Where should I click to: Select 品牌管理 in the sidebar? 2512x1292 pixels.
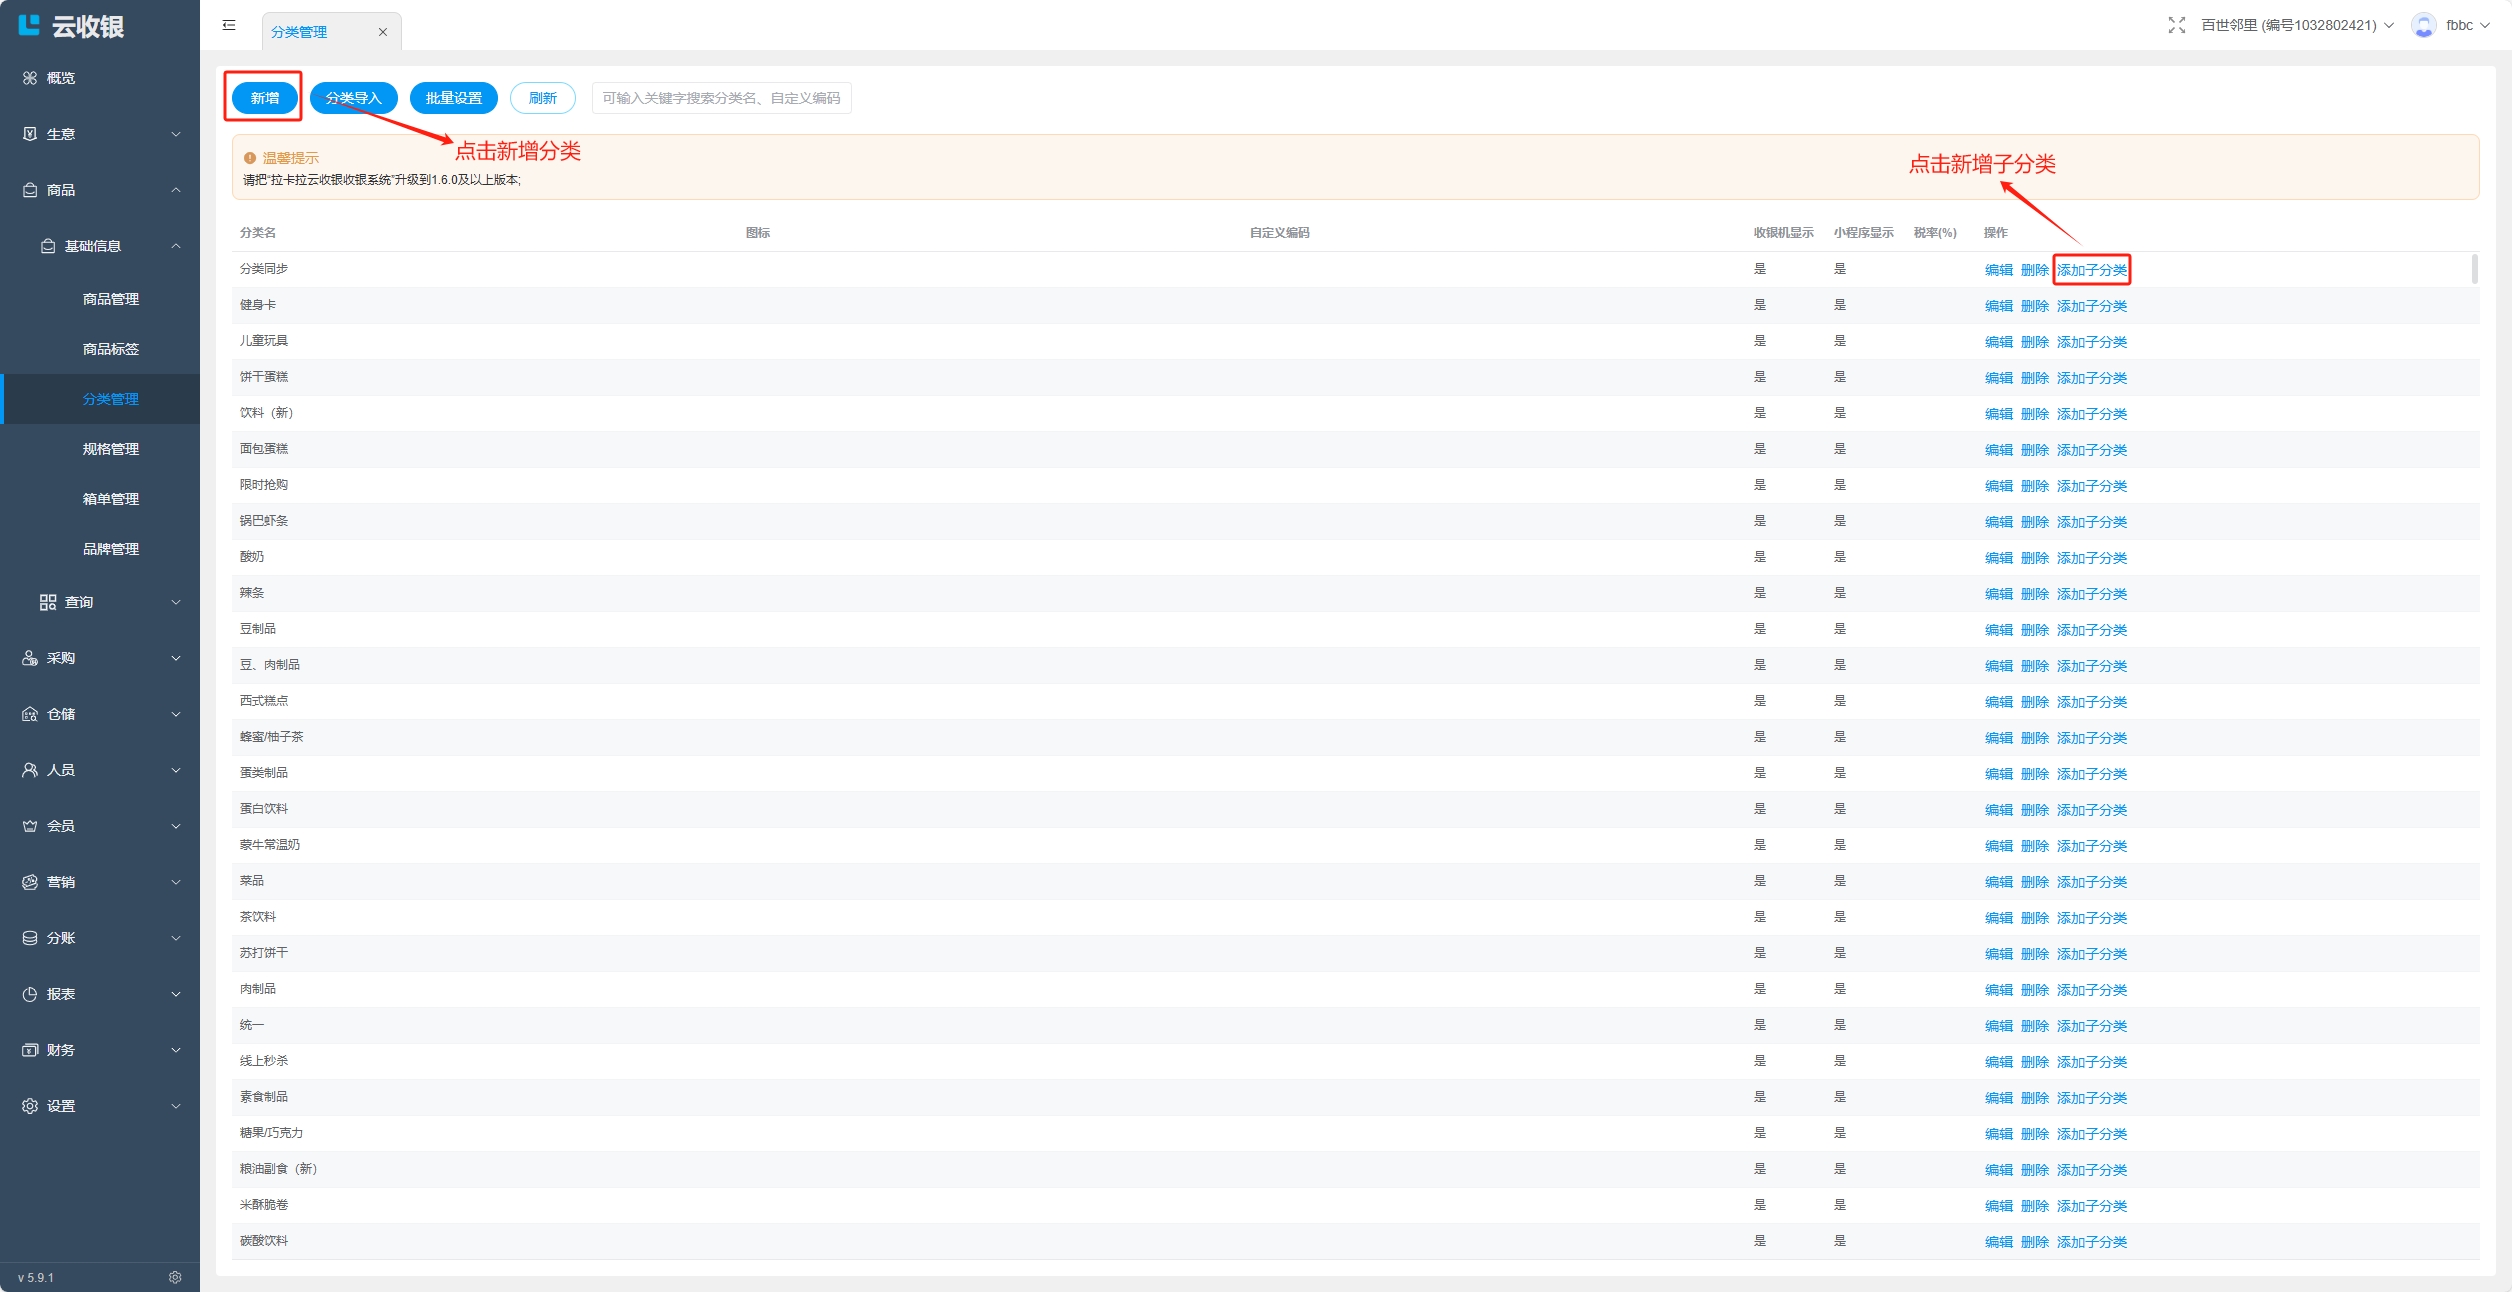111,549
